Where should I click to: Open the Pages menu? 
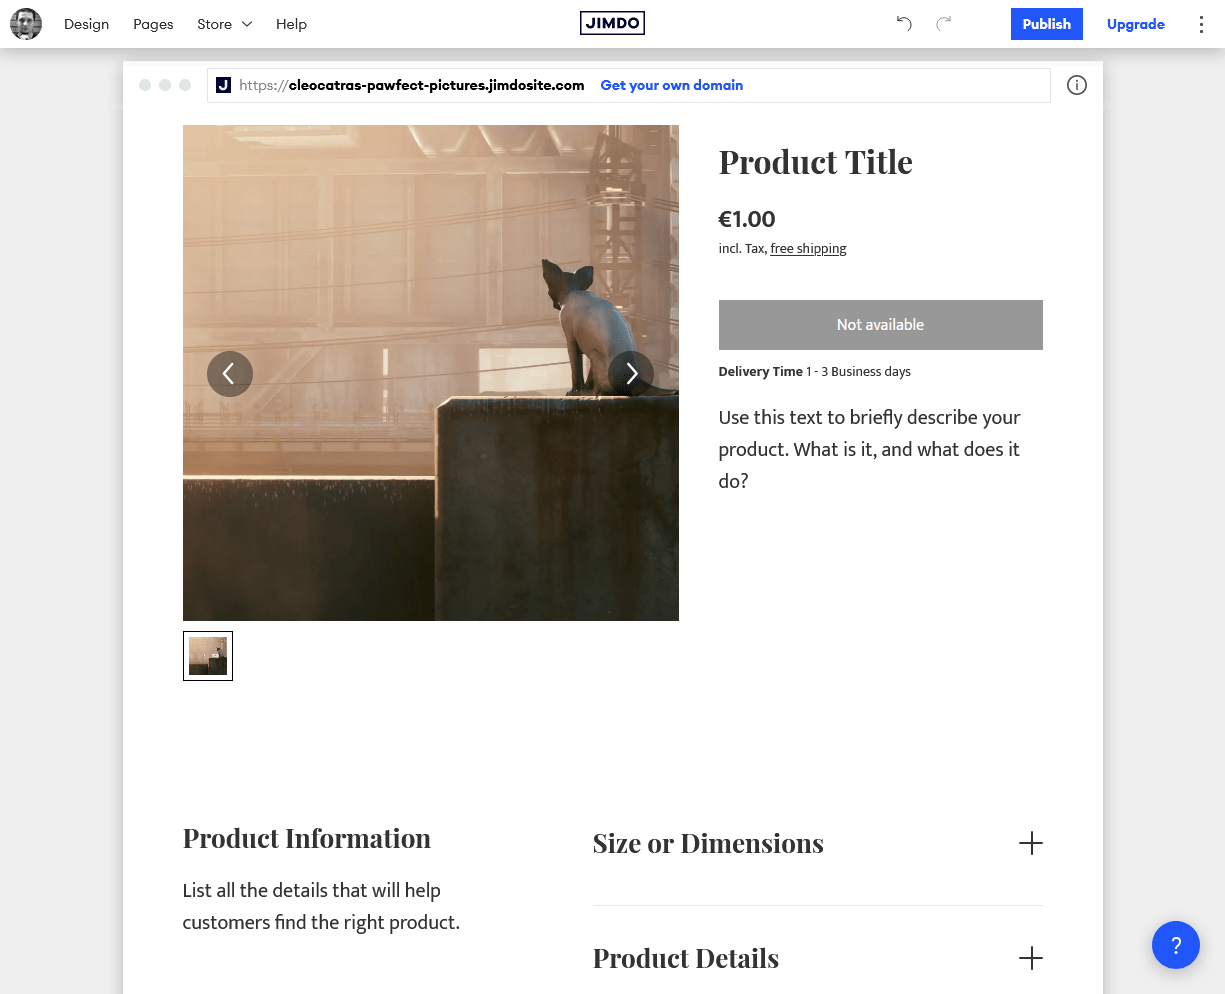(x=153, y=24)
